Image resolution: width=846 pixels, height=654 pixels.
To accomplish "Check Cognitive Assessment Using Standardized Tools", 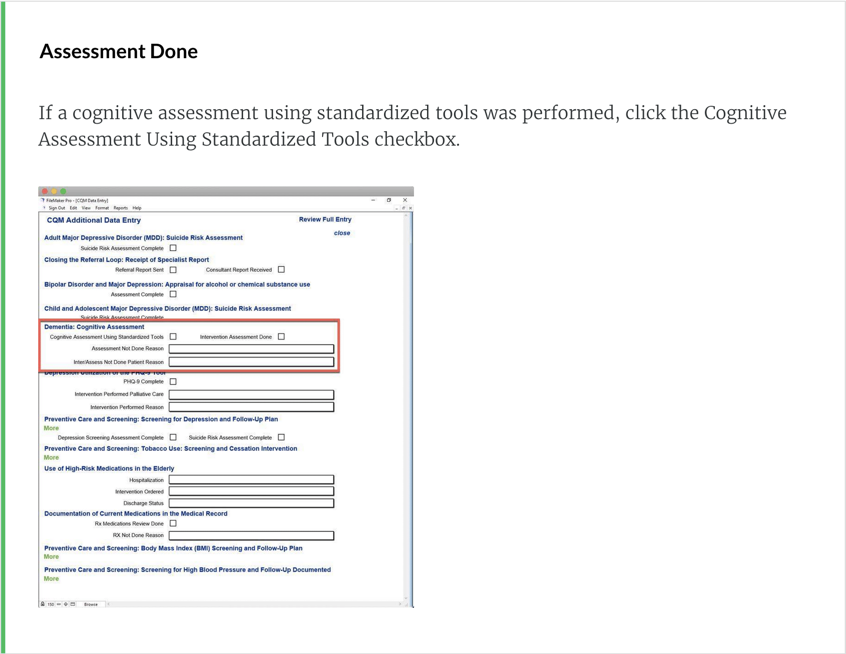I will pyautogui.click(x=173, y=337).
